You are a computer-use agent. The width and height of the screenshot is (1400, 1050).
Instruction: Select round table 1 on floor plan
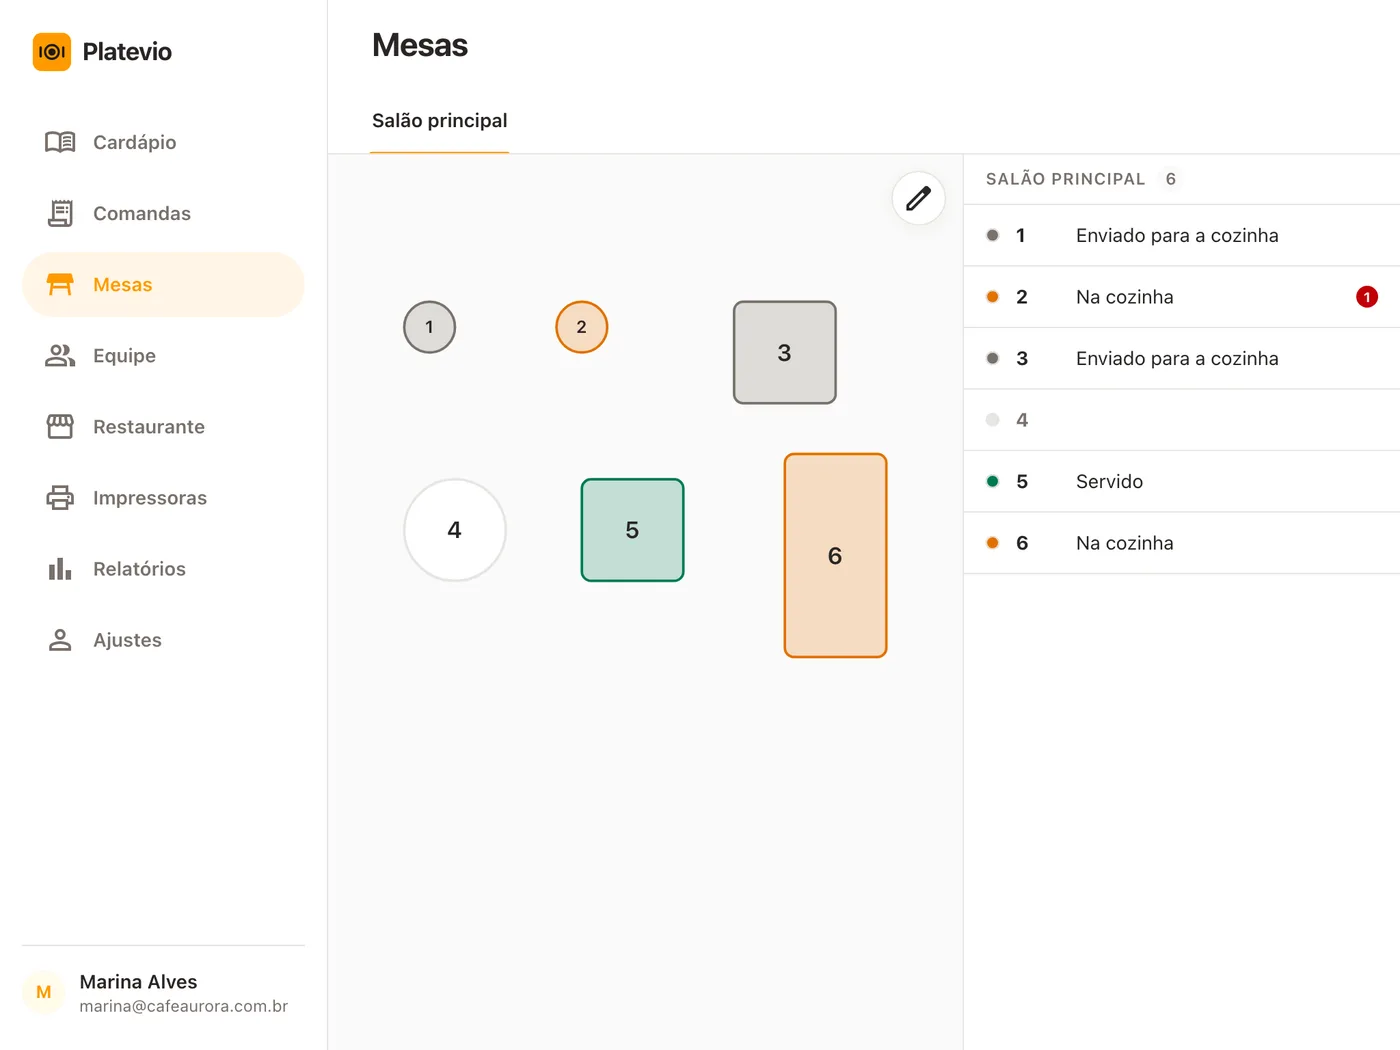coord(430,327)
